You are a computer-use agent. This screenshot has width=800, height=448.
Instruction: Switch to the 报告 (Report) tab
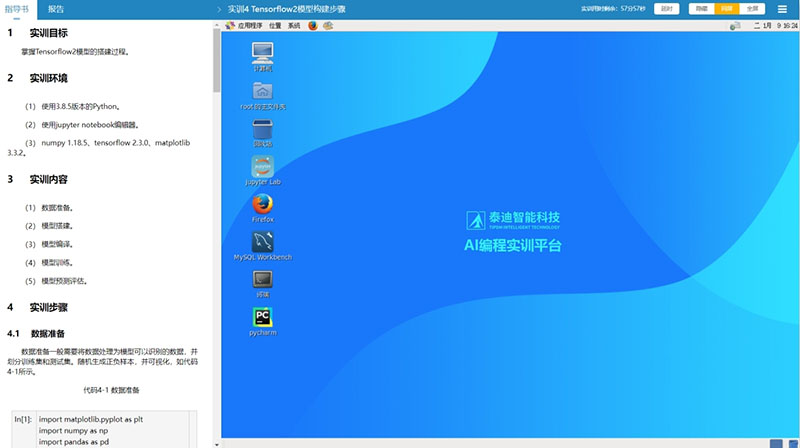[57, 8]
